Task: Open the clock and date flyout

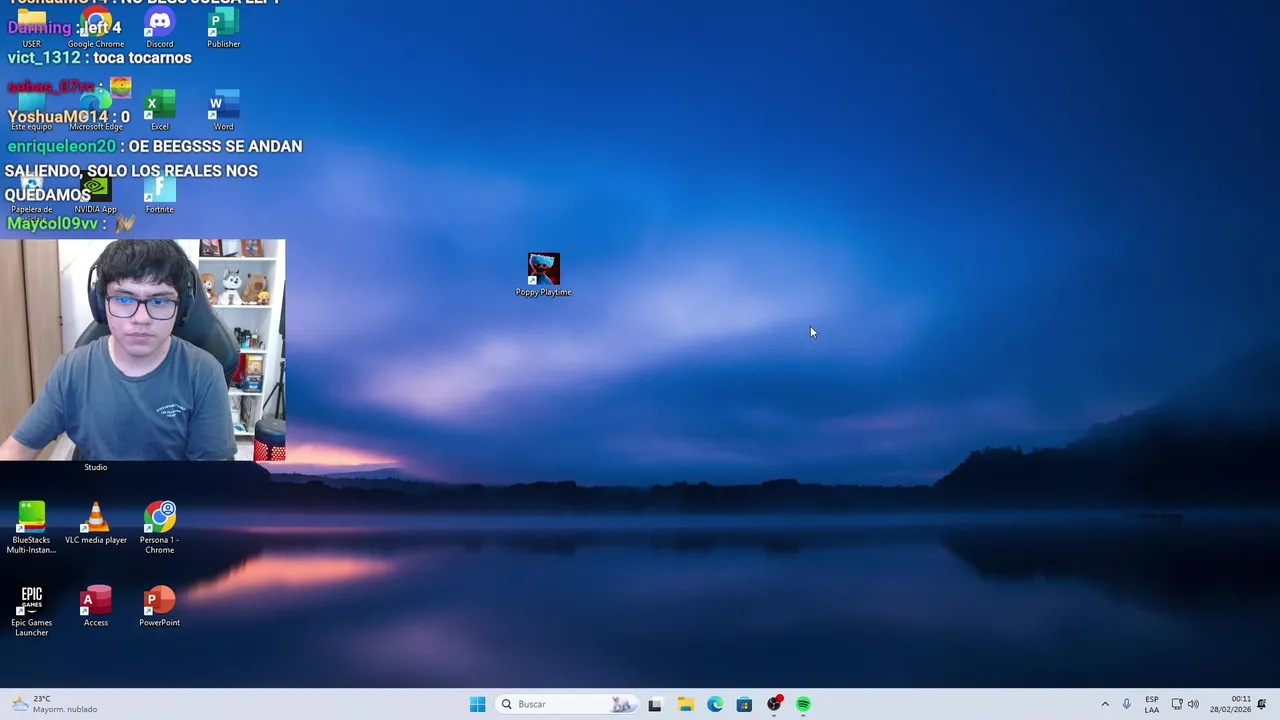Action: 1230,704
